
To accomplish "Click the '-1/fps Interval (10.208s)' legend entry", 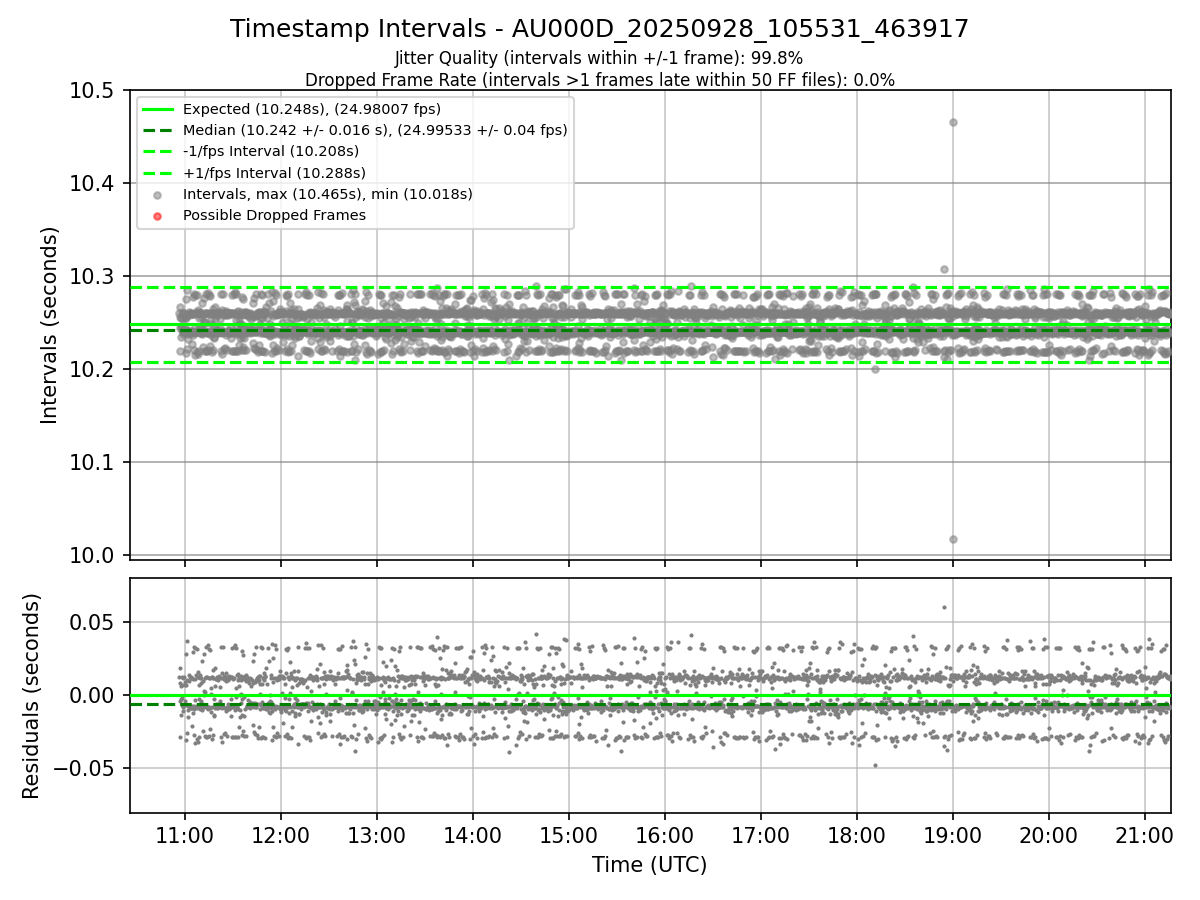I will 271,151.
